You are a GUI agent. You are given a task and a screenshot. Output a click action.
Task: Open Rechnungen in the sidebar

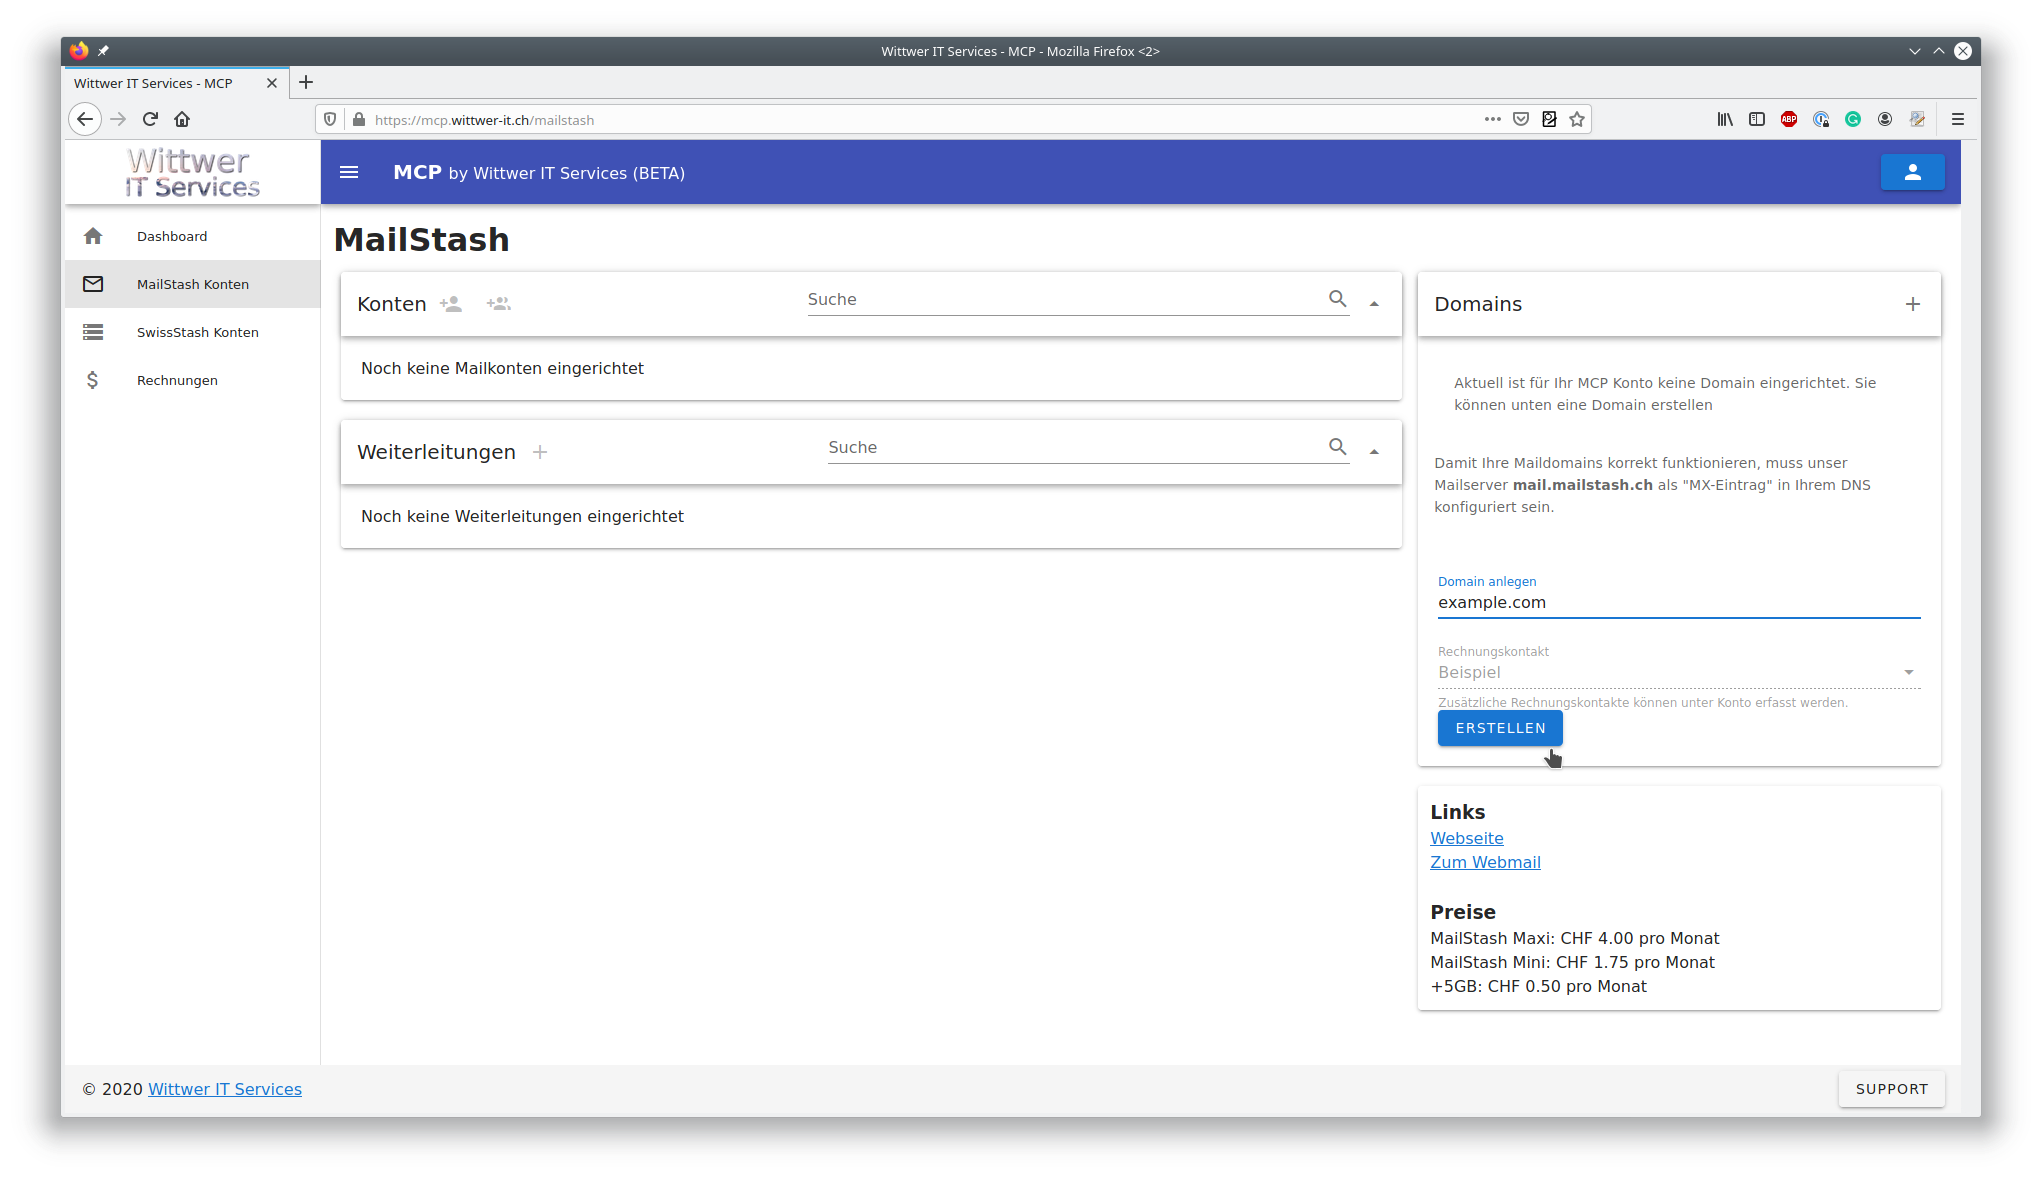click(x=192, y=380)
